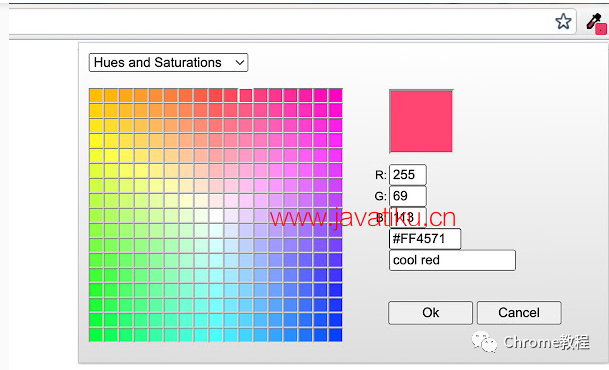The height and width of the screenshot is (370, 609).
Task: Select the bottom-right blue swatch
Action: coord(336,335)
